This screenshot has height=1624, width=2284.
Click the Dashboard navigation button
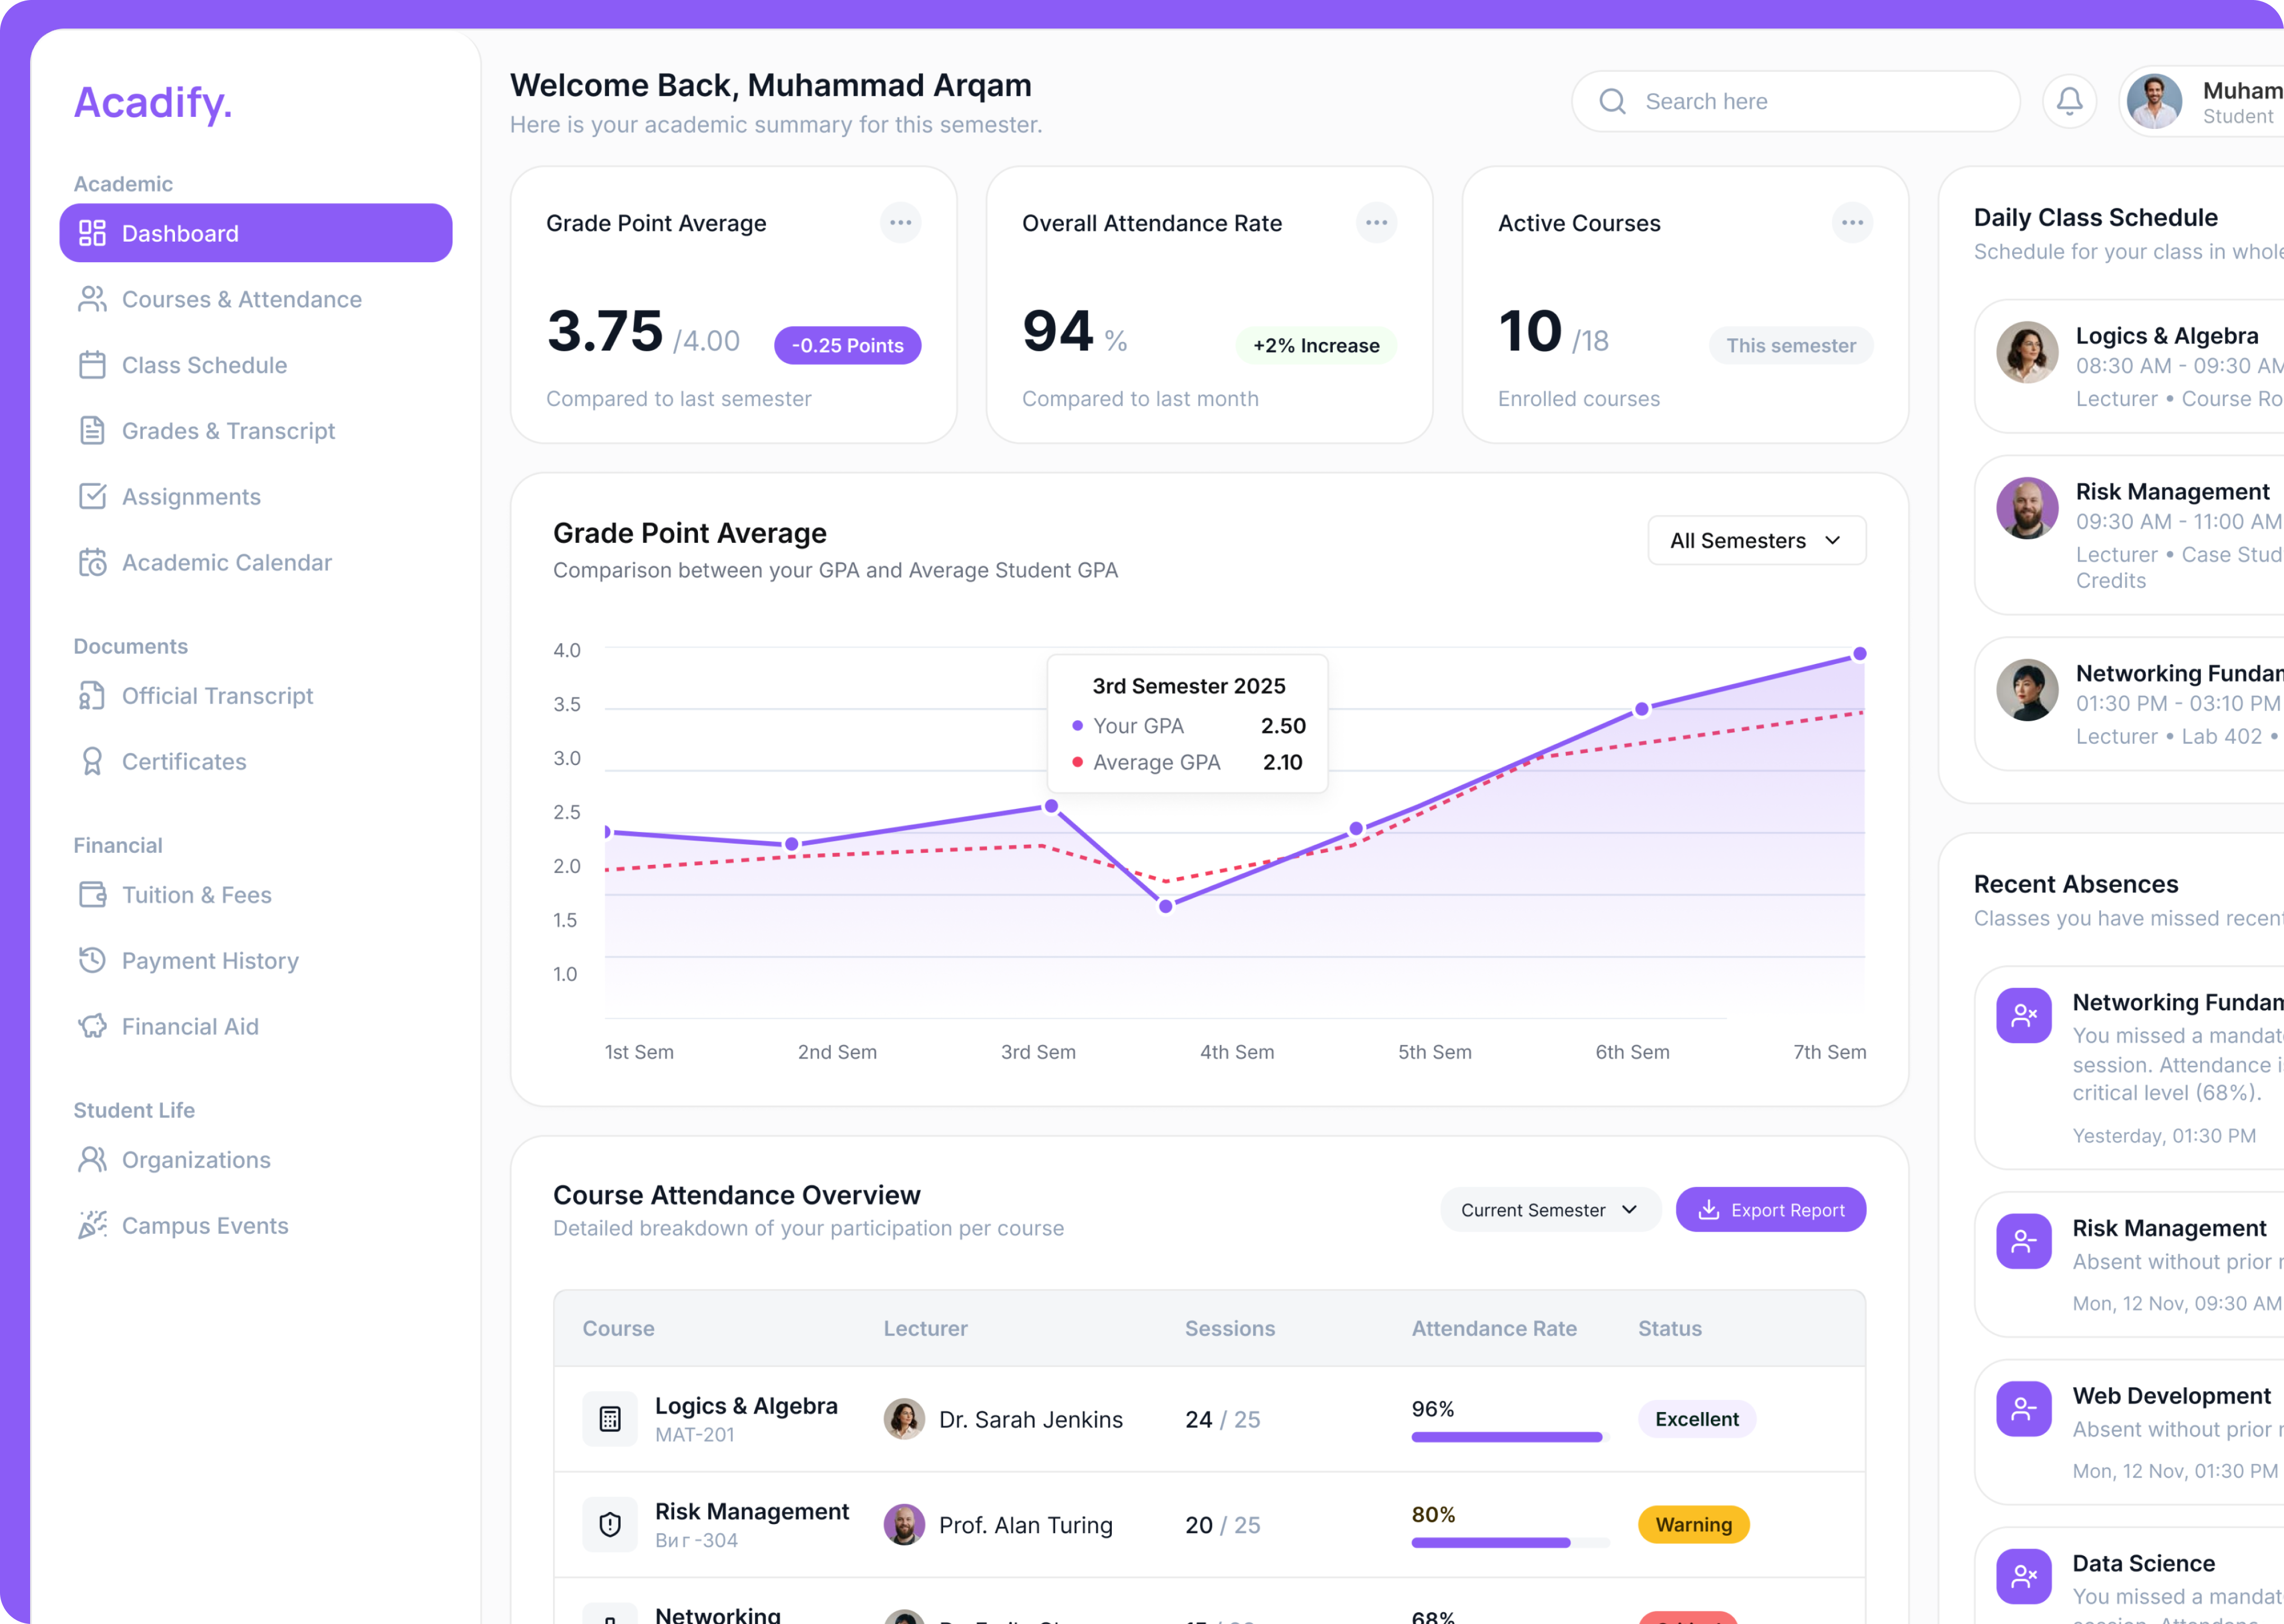tap(256, 233)
